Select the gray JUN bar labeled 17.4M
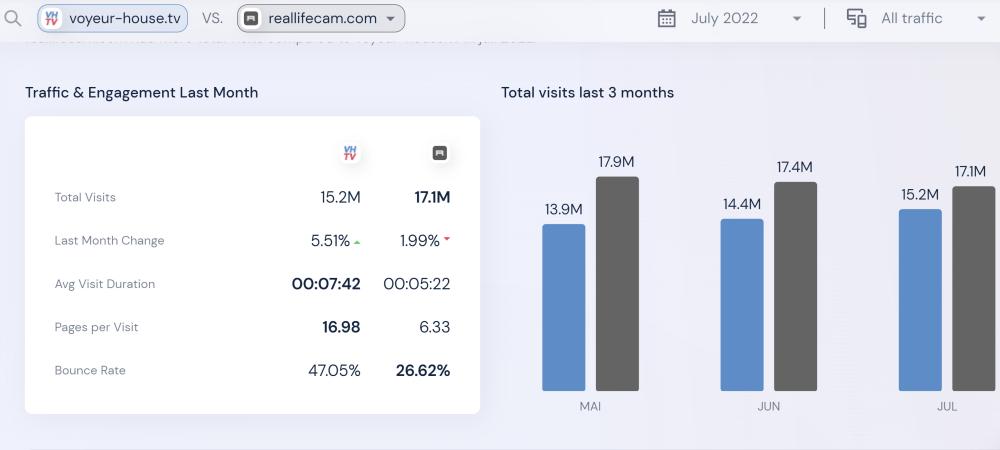This screenshot has width=1000, height=450. click(795, 286)
